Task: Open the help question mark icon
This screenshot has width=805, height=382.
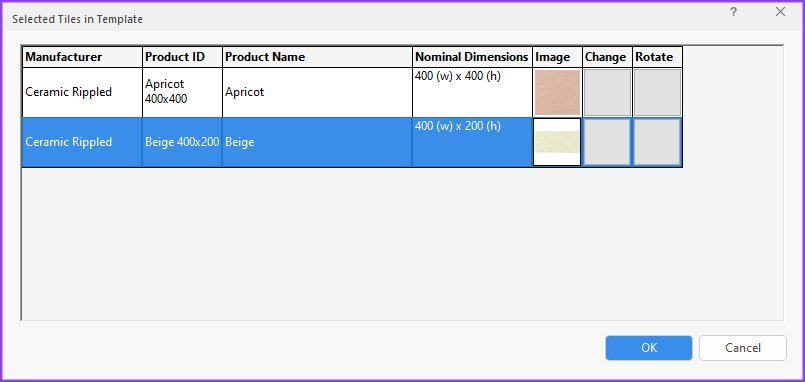Action: [x=734, y=12]
